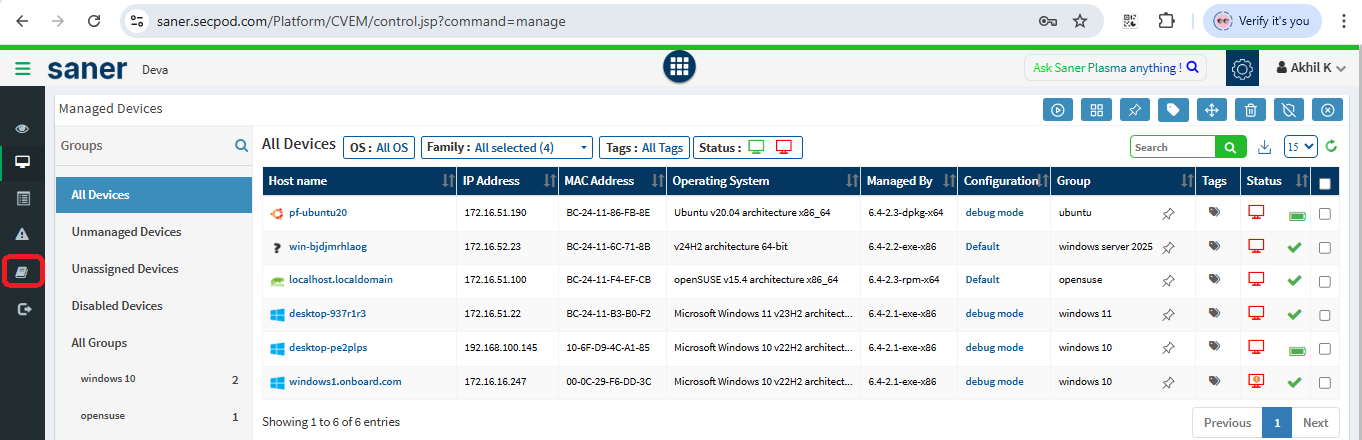
Task: Click the device Search input field
Action: [x=1173, y=147]
